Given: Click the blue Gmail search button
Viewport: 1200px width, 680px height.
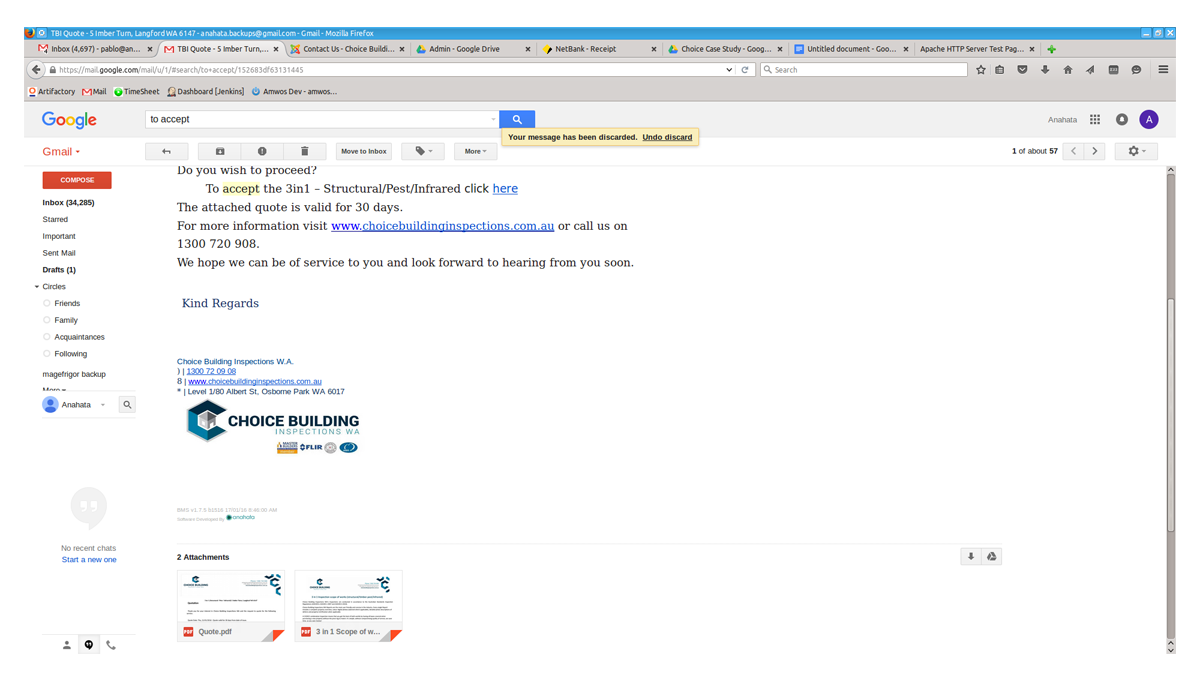Looking at the screenshot, I should (x=517, y=119).
